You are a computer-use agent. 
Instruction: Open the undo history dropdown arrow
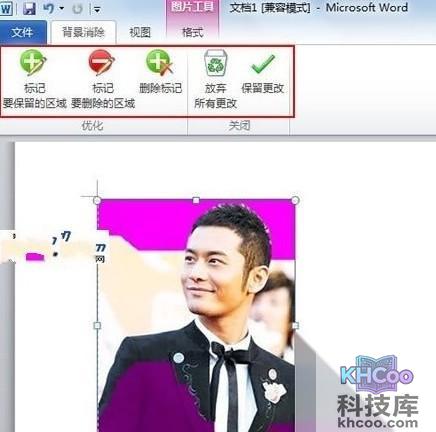[62, 8]
